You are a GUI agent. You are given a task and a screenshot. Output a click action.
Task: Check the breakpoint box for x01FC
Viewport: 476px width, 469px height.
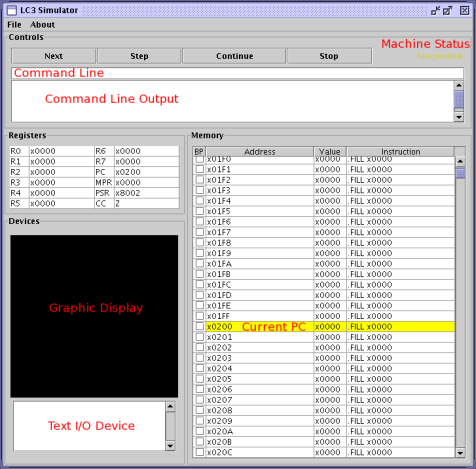click(200, 284)
